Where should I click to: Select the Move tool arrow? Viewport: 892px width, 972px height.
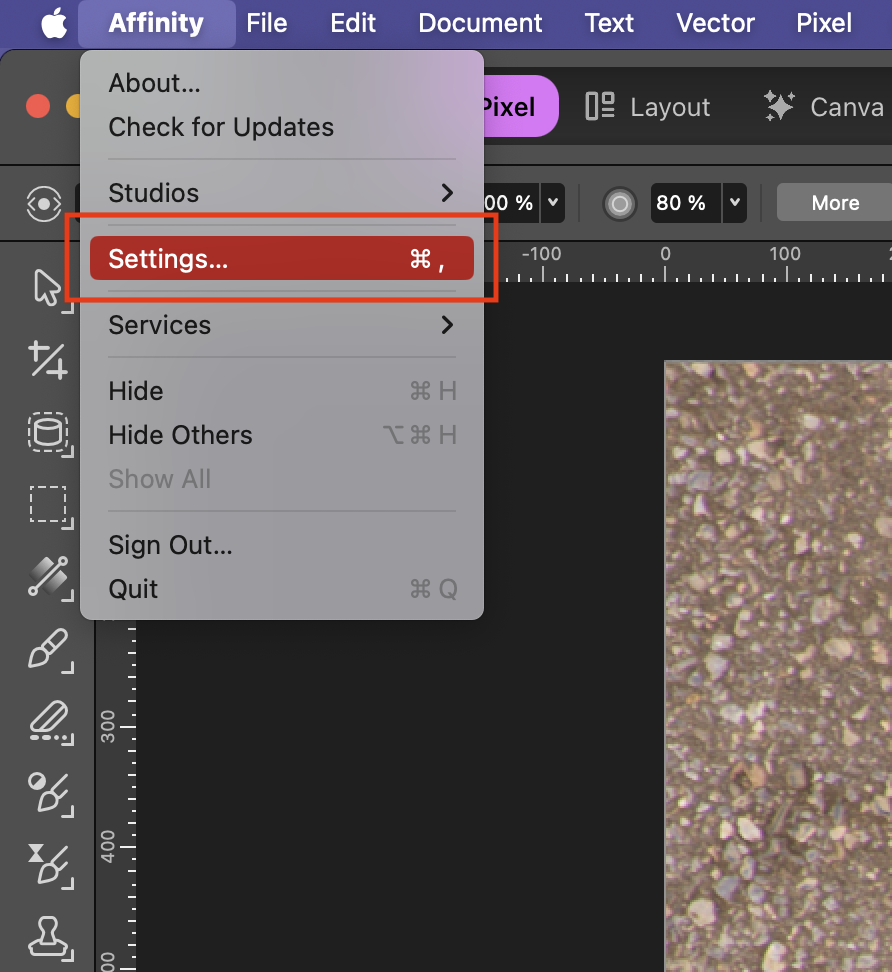tap(48, 288)
